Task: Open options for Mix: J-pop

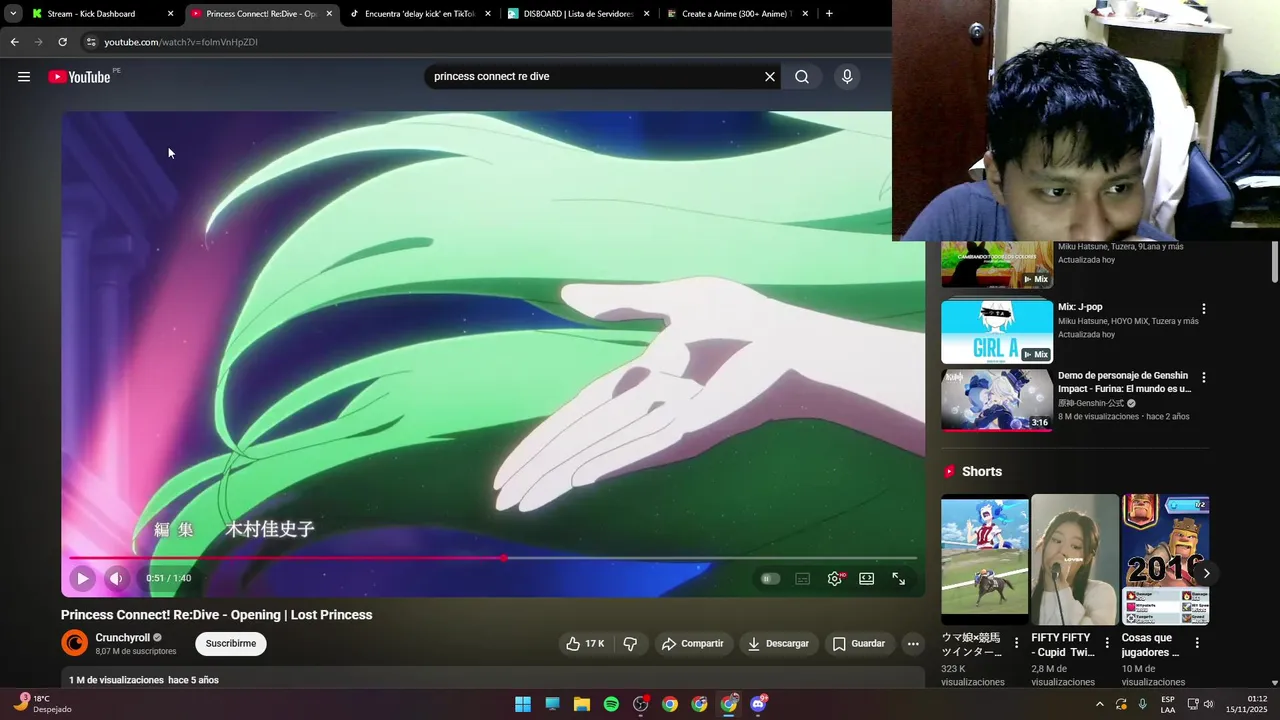Action: (x=1204, y=309)
